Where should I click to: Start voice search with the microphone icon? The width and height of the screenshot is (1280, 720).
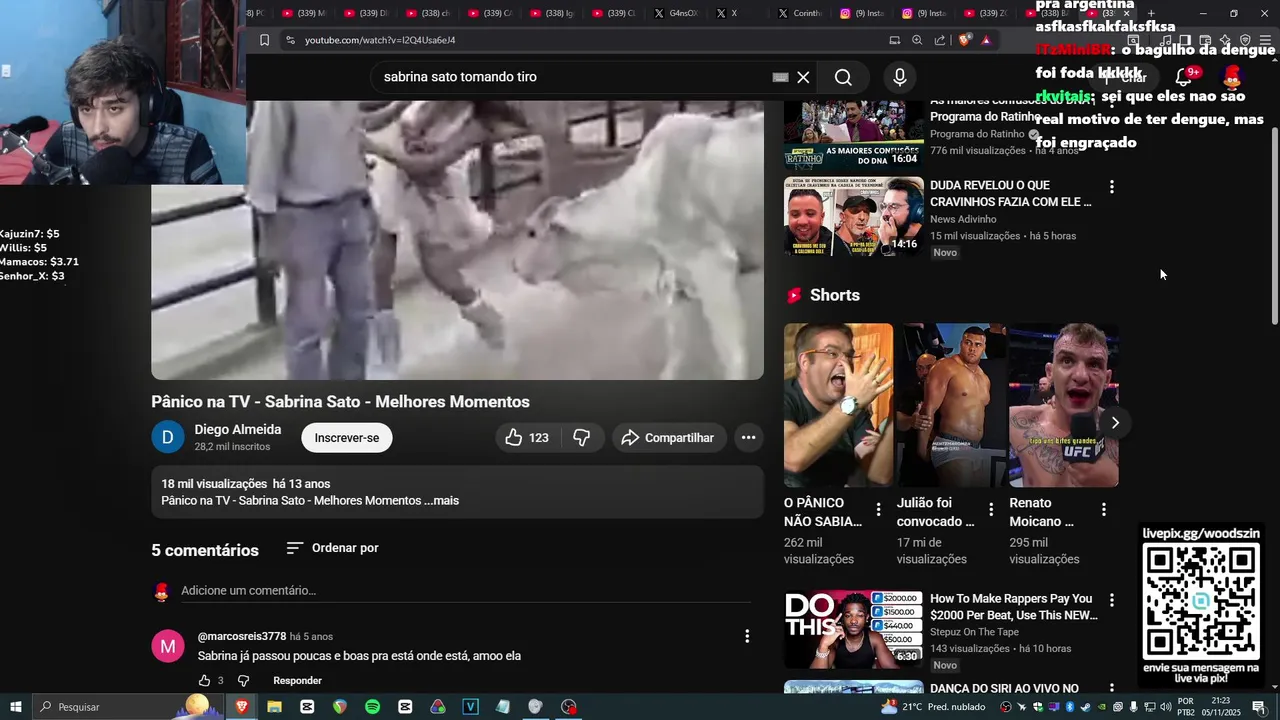pos(900,77)
